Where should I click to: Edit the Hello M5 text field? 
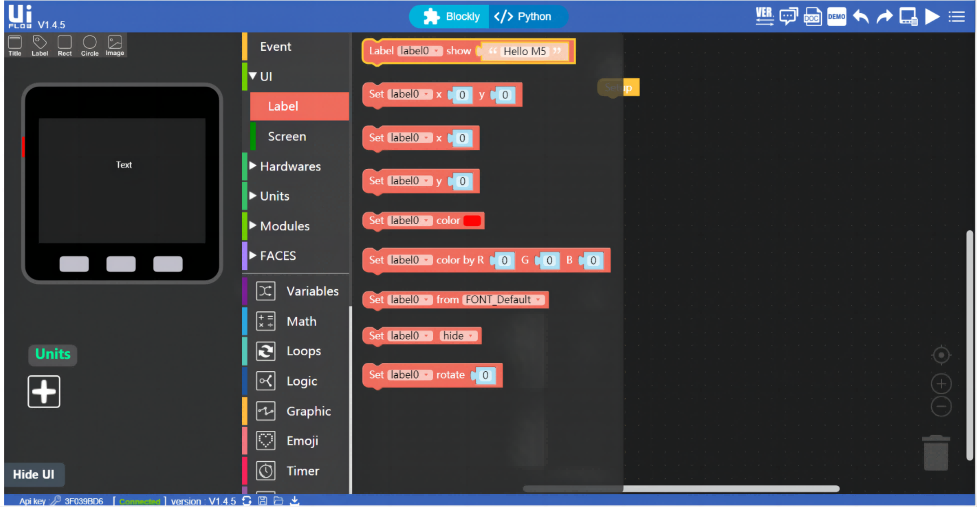coord(525,51)
